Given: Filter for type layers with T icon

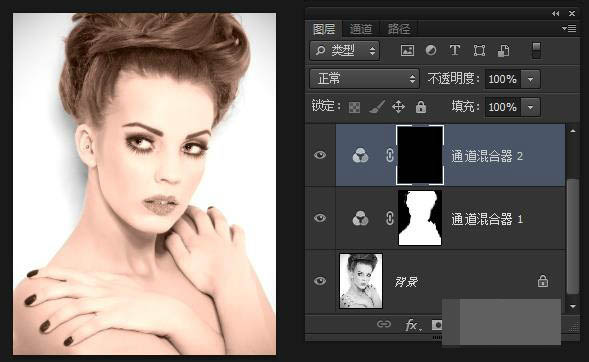Looking at the screenshot, I should coord(455,50).
